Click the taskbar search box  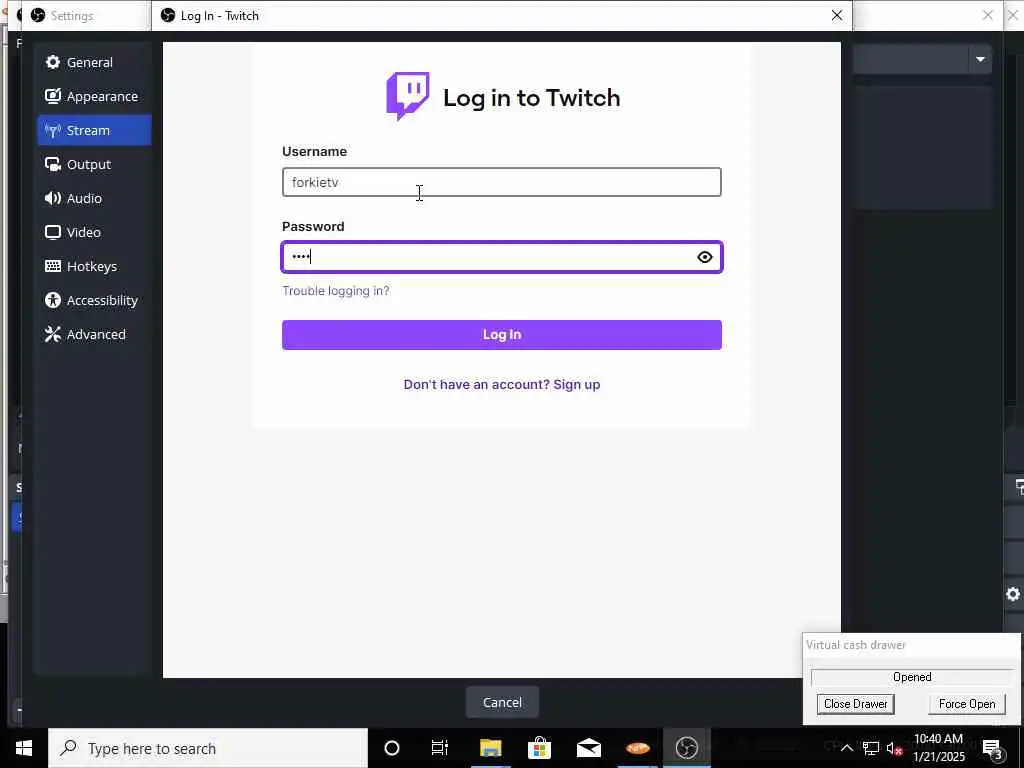pyautogui.click(x=208, y=748)
